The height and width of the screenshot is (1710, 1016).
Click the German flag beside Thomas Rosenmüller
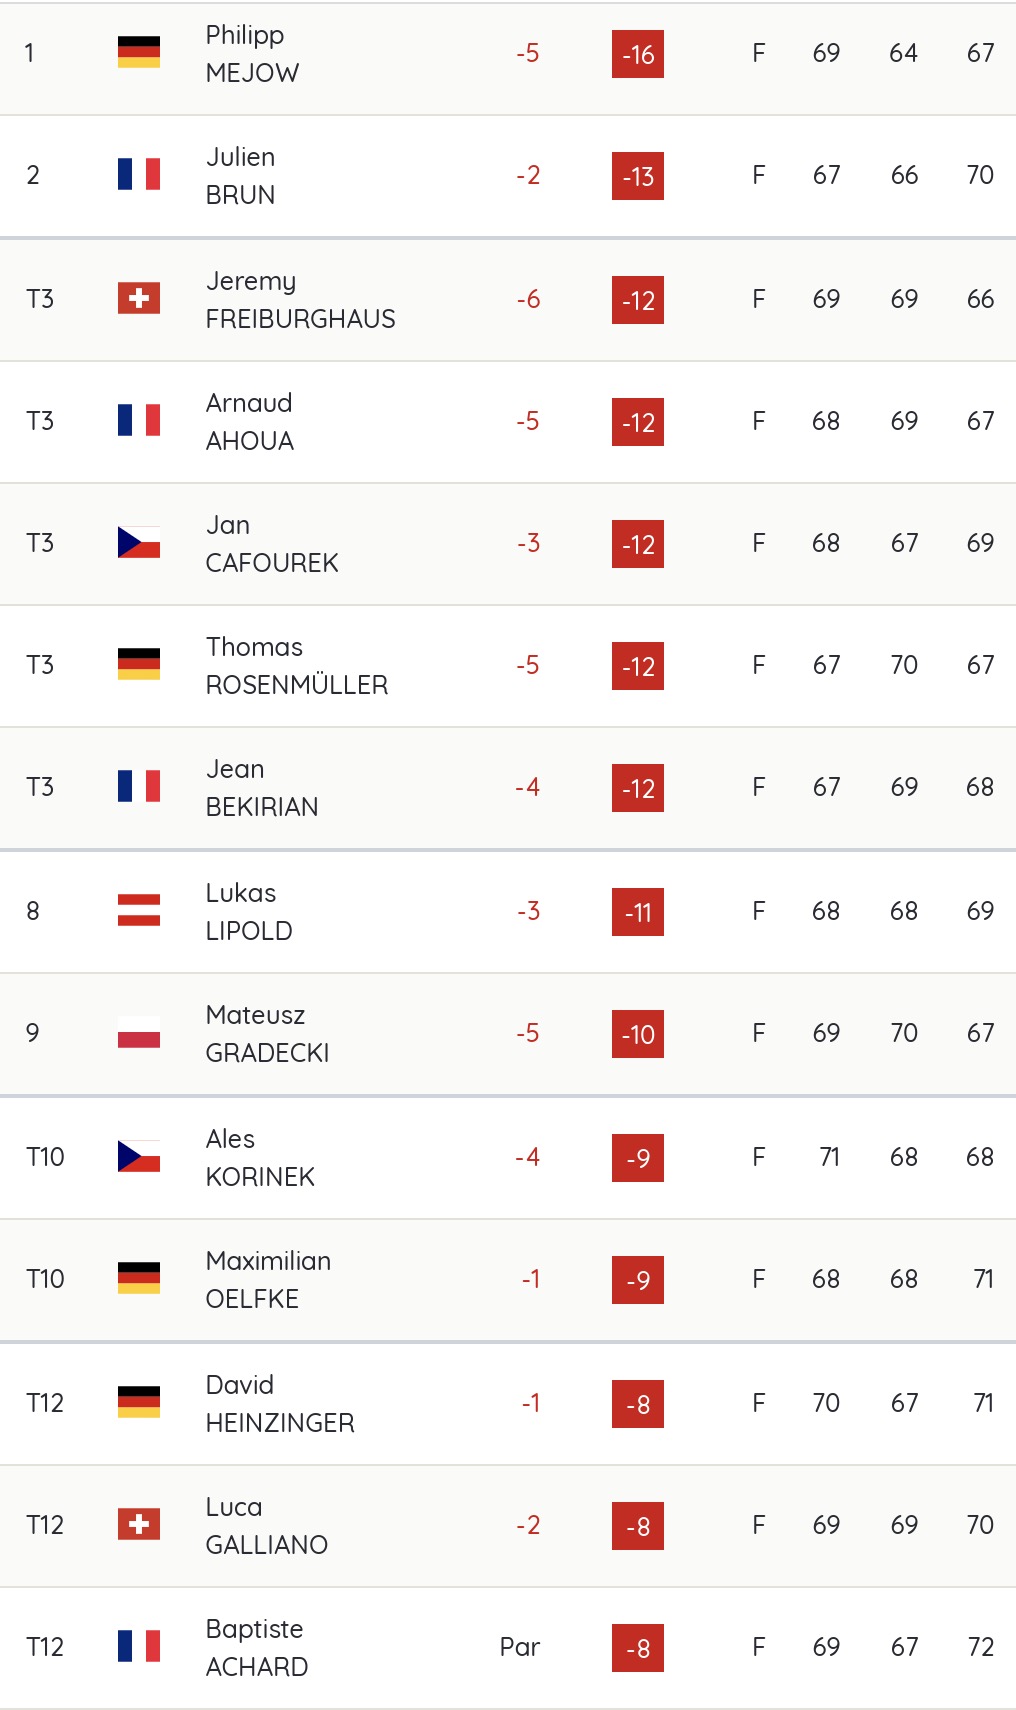[139, 664]
